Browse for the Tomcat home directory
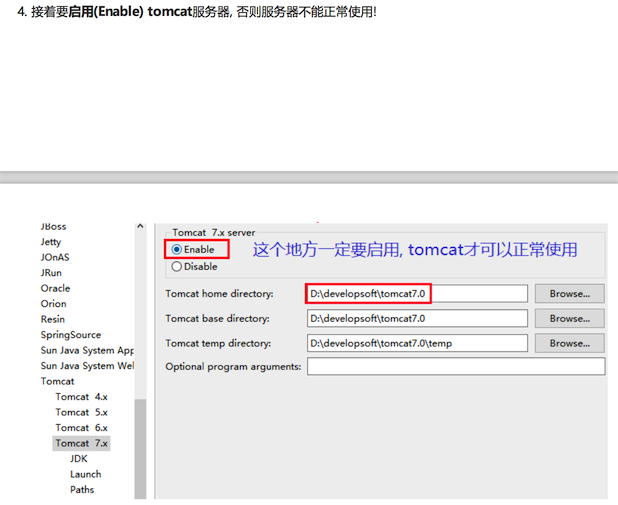 570,294
